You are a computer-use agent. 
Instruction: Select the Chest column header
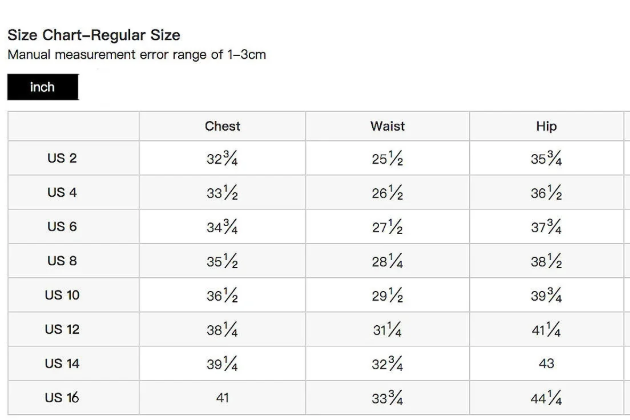[x=222, y=126]
